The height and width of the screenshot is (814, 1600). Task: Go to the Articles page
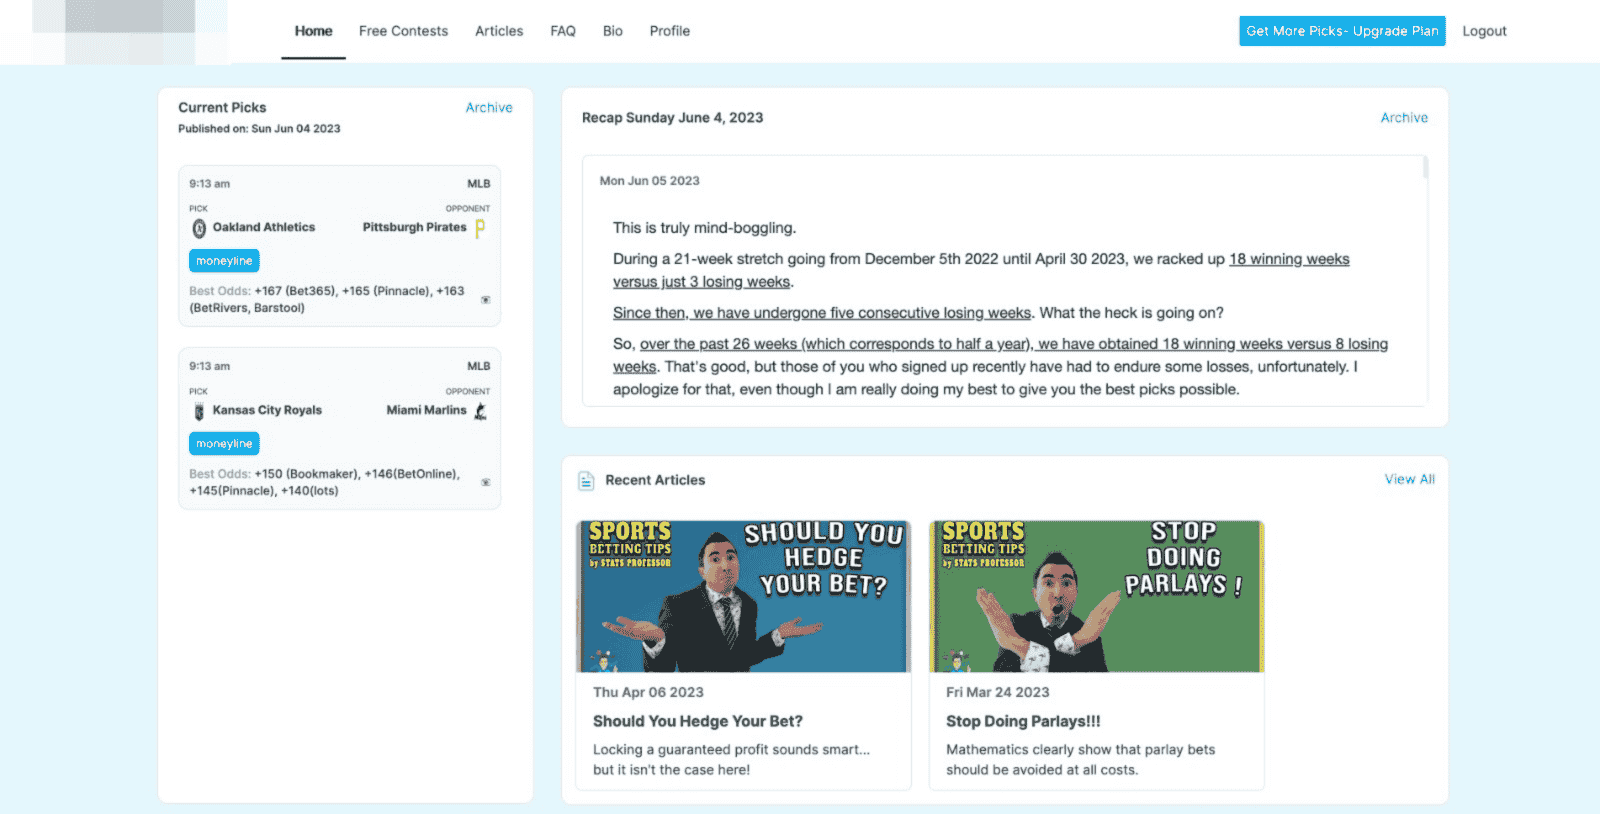pos(499,31)
